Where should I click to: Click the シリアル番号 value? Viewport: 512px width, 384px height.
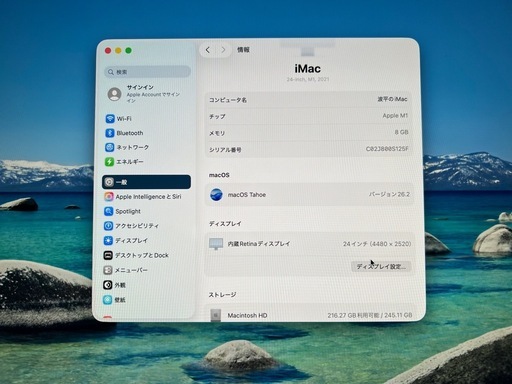click(x=387, y=149)
